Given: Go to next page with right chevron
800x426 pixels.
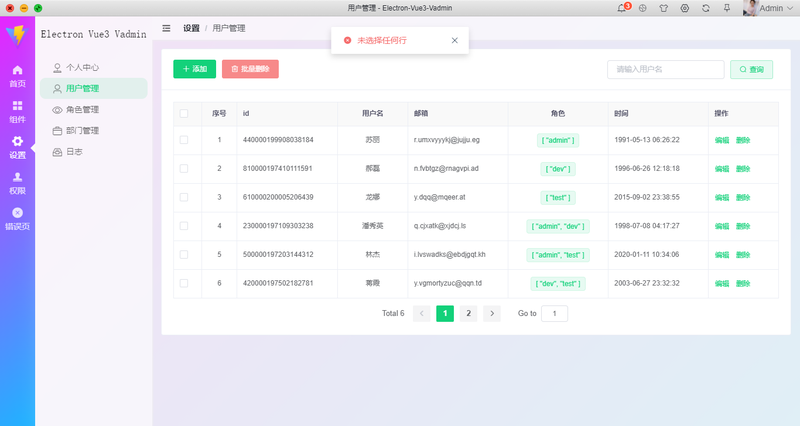Looking at the screenshot, I should click(x=492, y=313).
